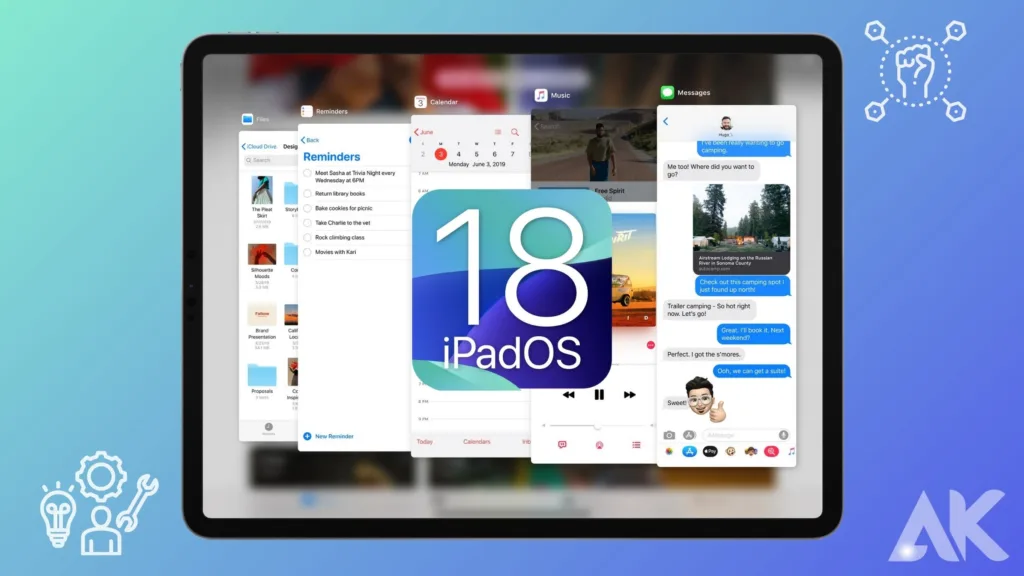Image resolution: width=1024 pixels, height=576 pixels.
Task: Open the lyrics icon in Music player
Action: click(562, 445)
